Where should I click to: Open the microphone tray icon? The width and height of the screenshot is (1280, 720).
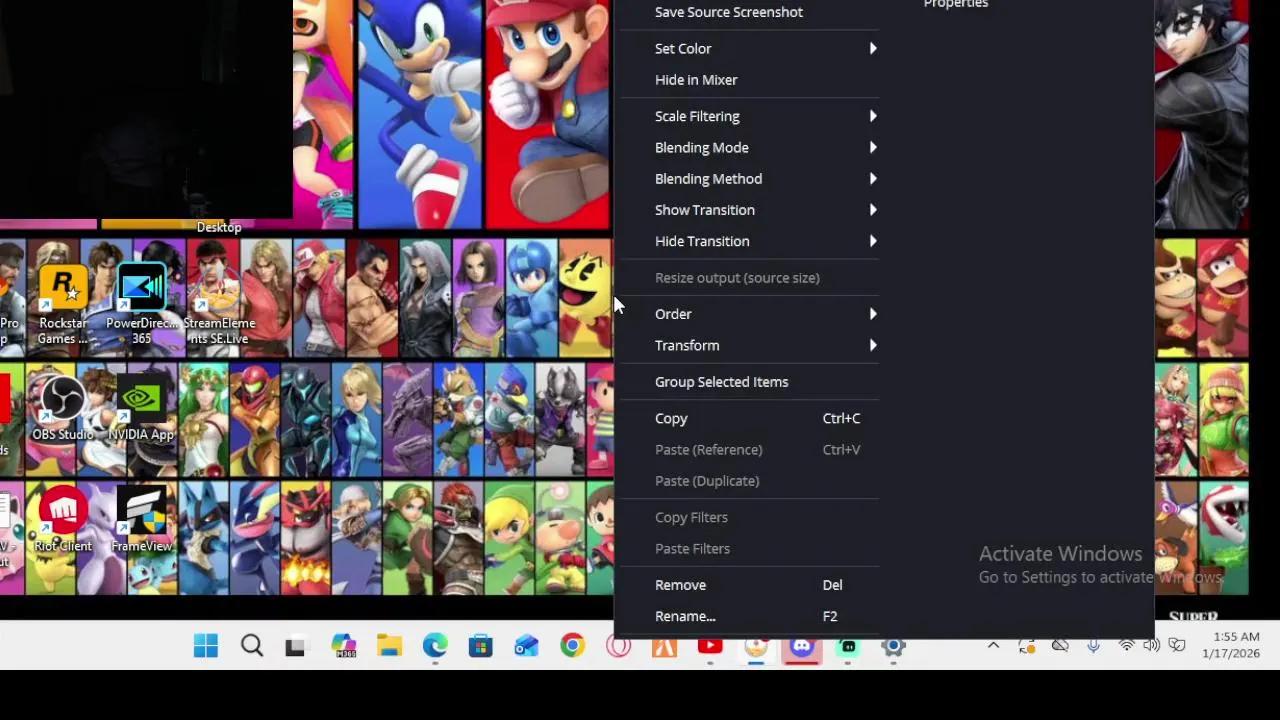pyautogui.click(x=1093, y=646)
